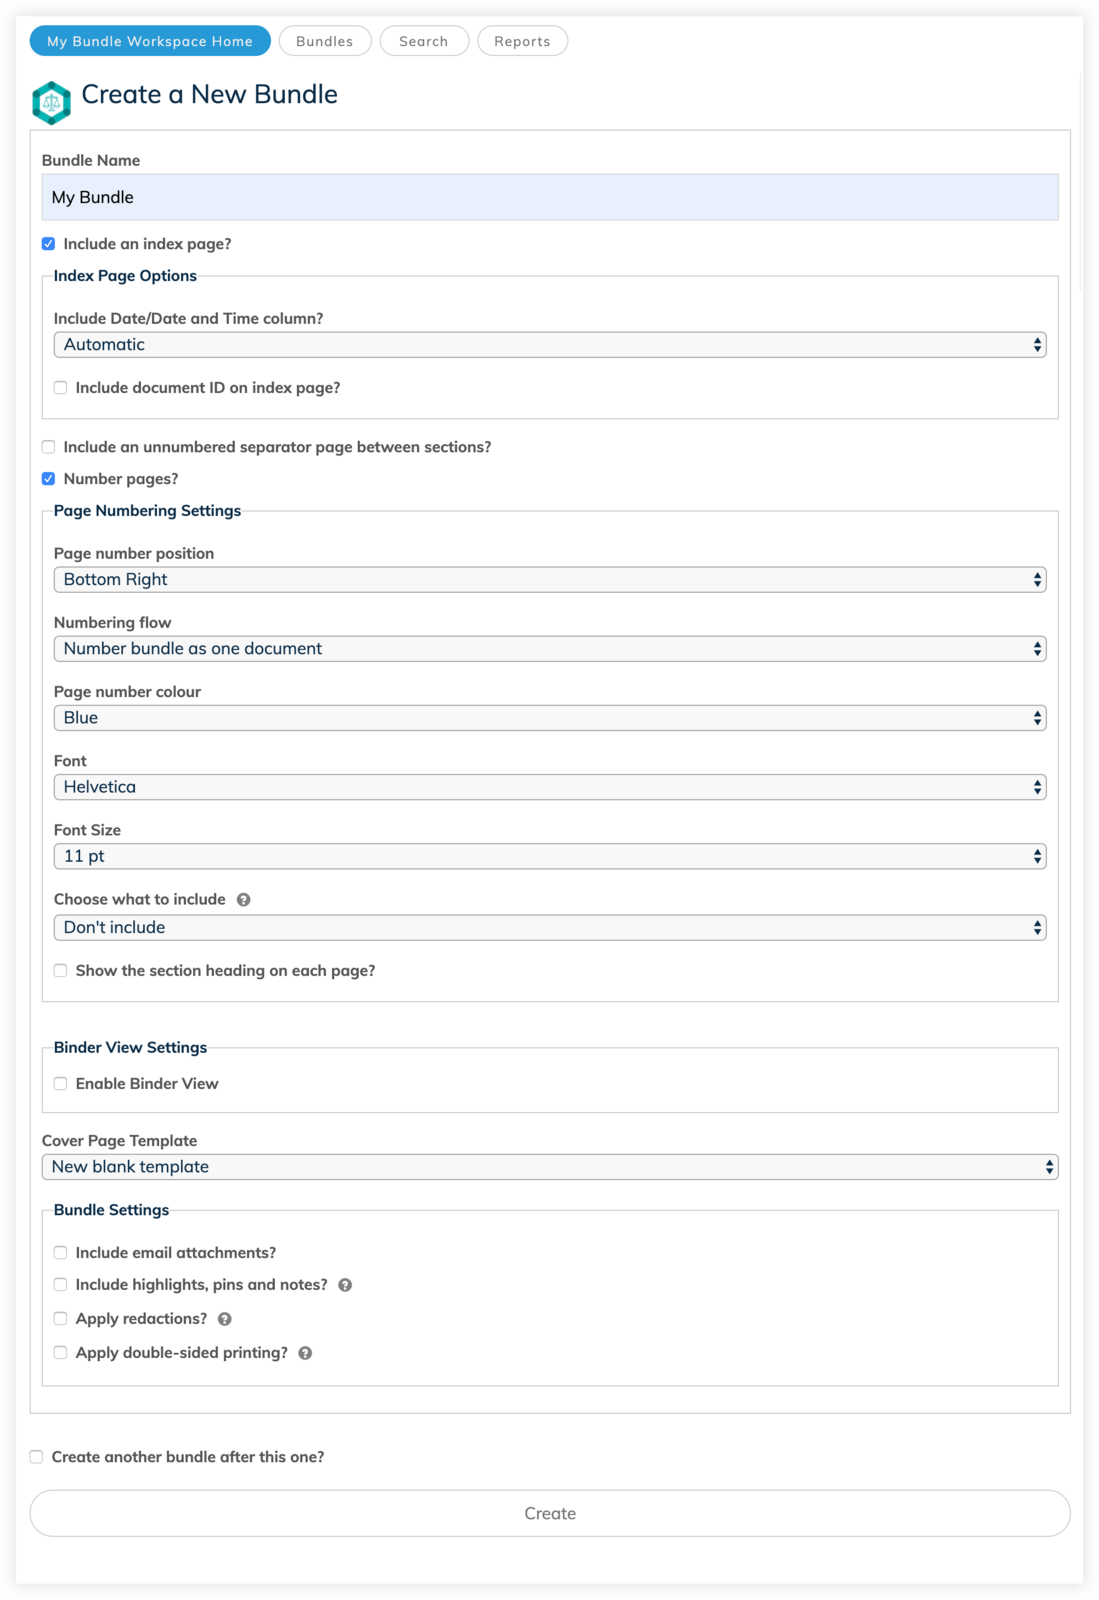
Task: Tick Apply double-sided printing checkbox
Action: [60, 1353]
